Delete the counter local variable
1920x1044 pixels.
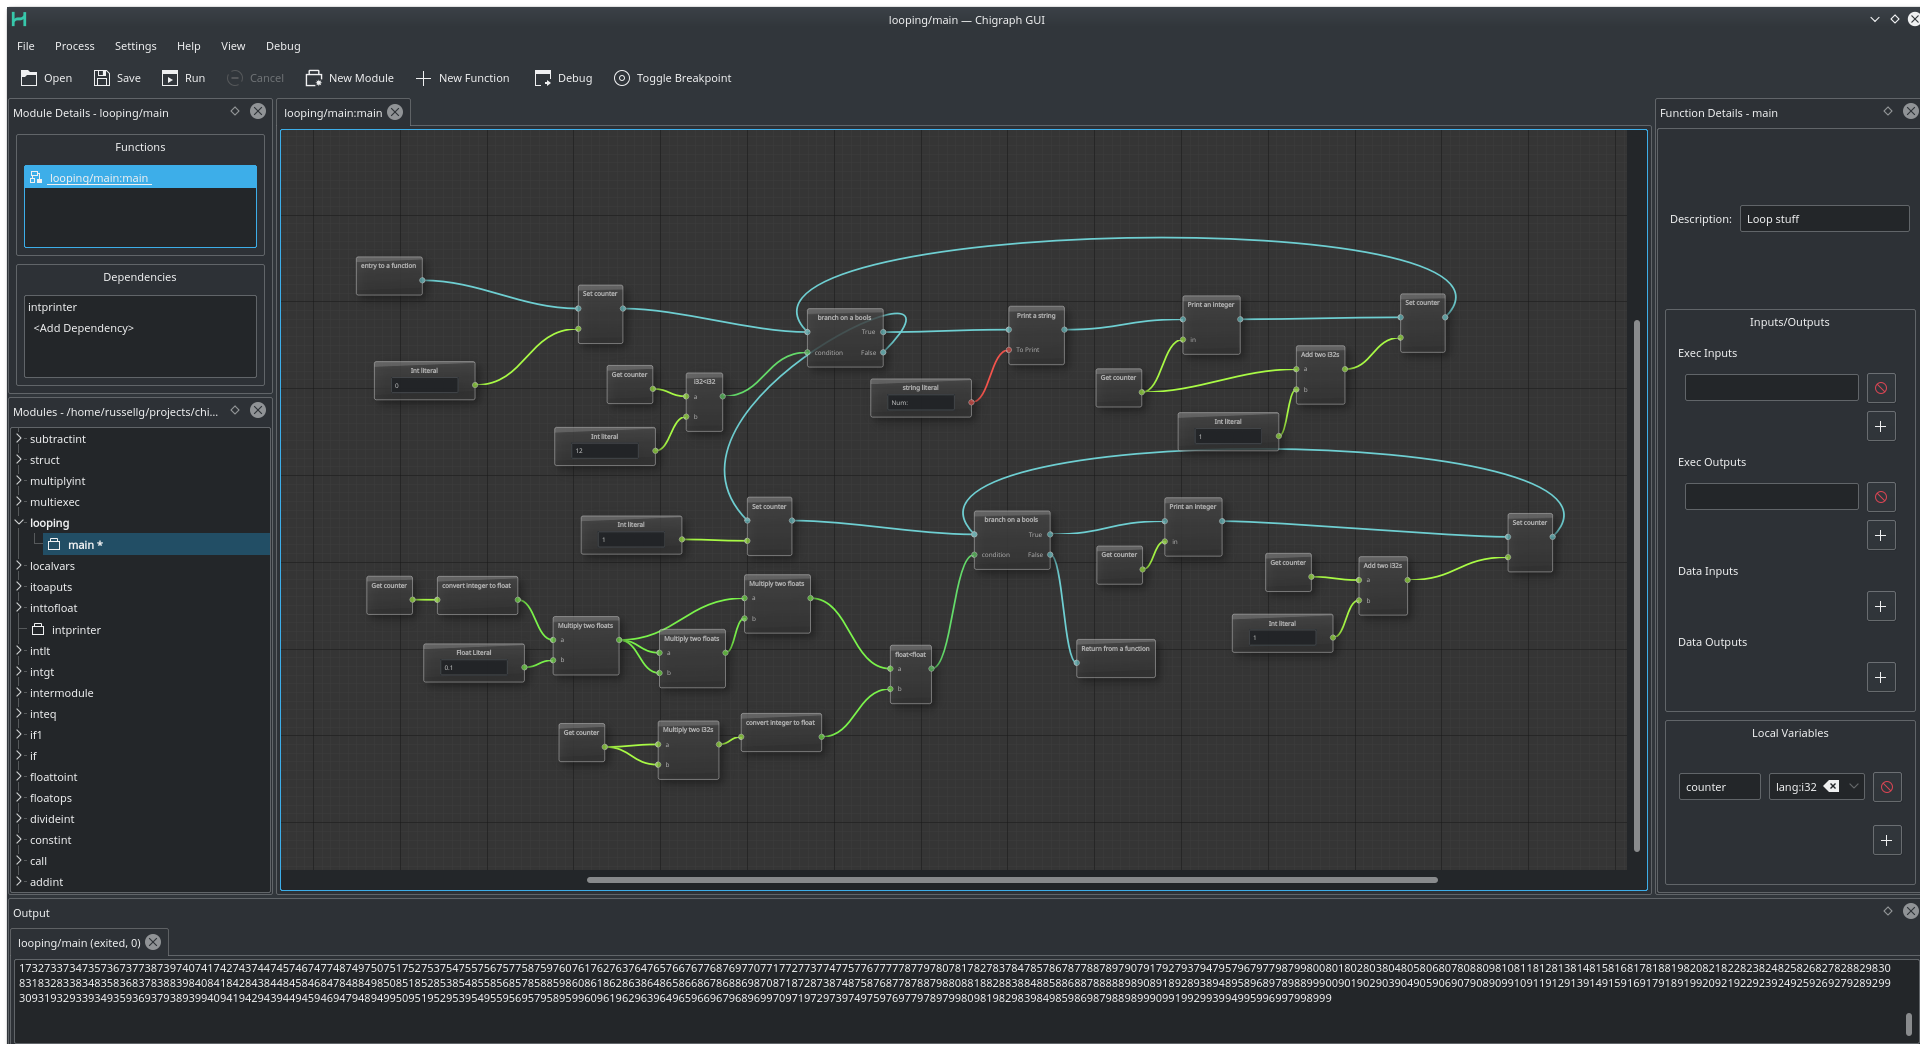tap(1888, 787)
